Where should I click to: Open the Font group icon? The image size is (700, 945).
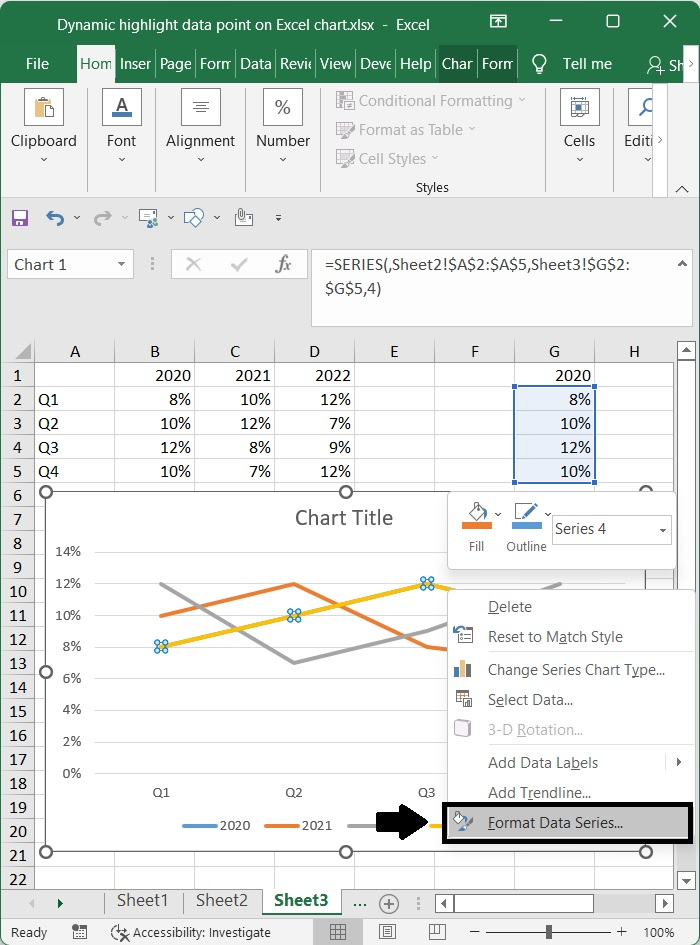click(x=122, y=107)
